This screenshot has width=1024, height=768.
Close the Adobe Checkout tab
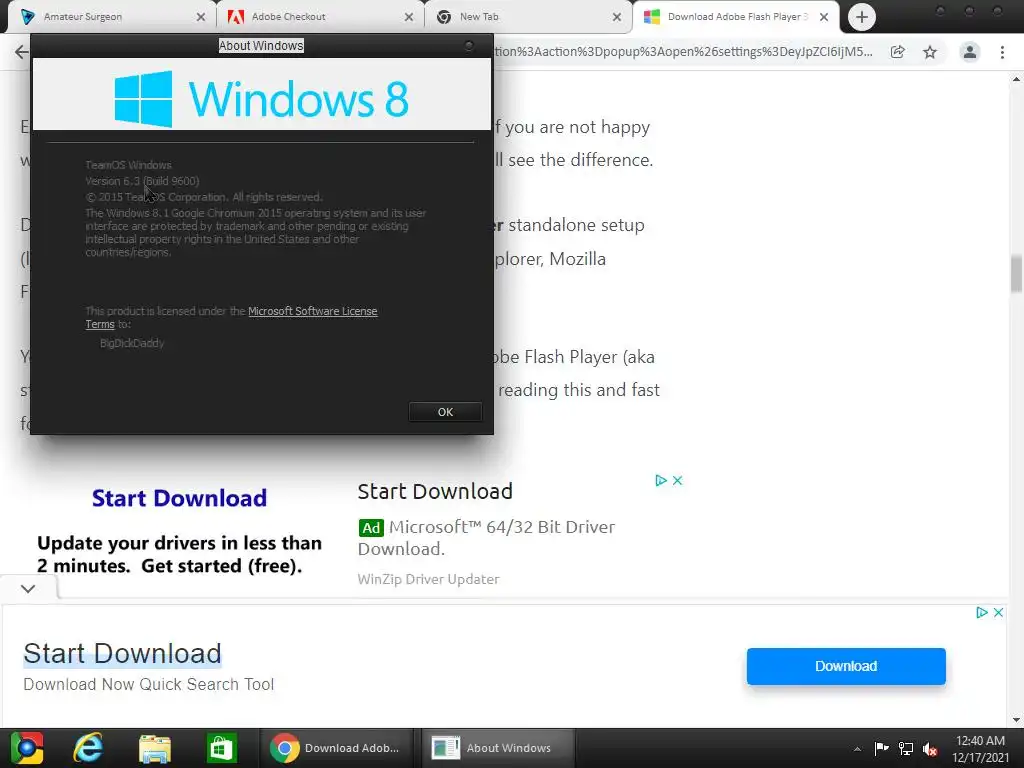coord(409,18)
